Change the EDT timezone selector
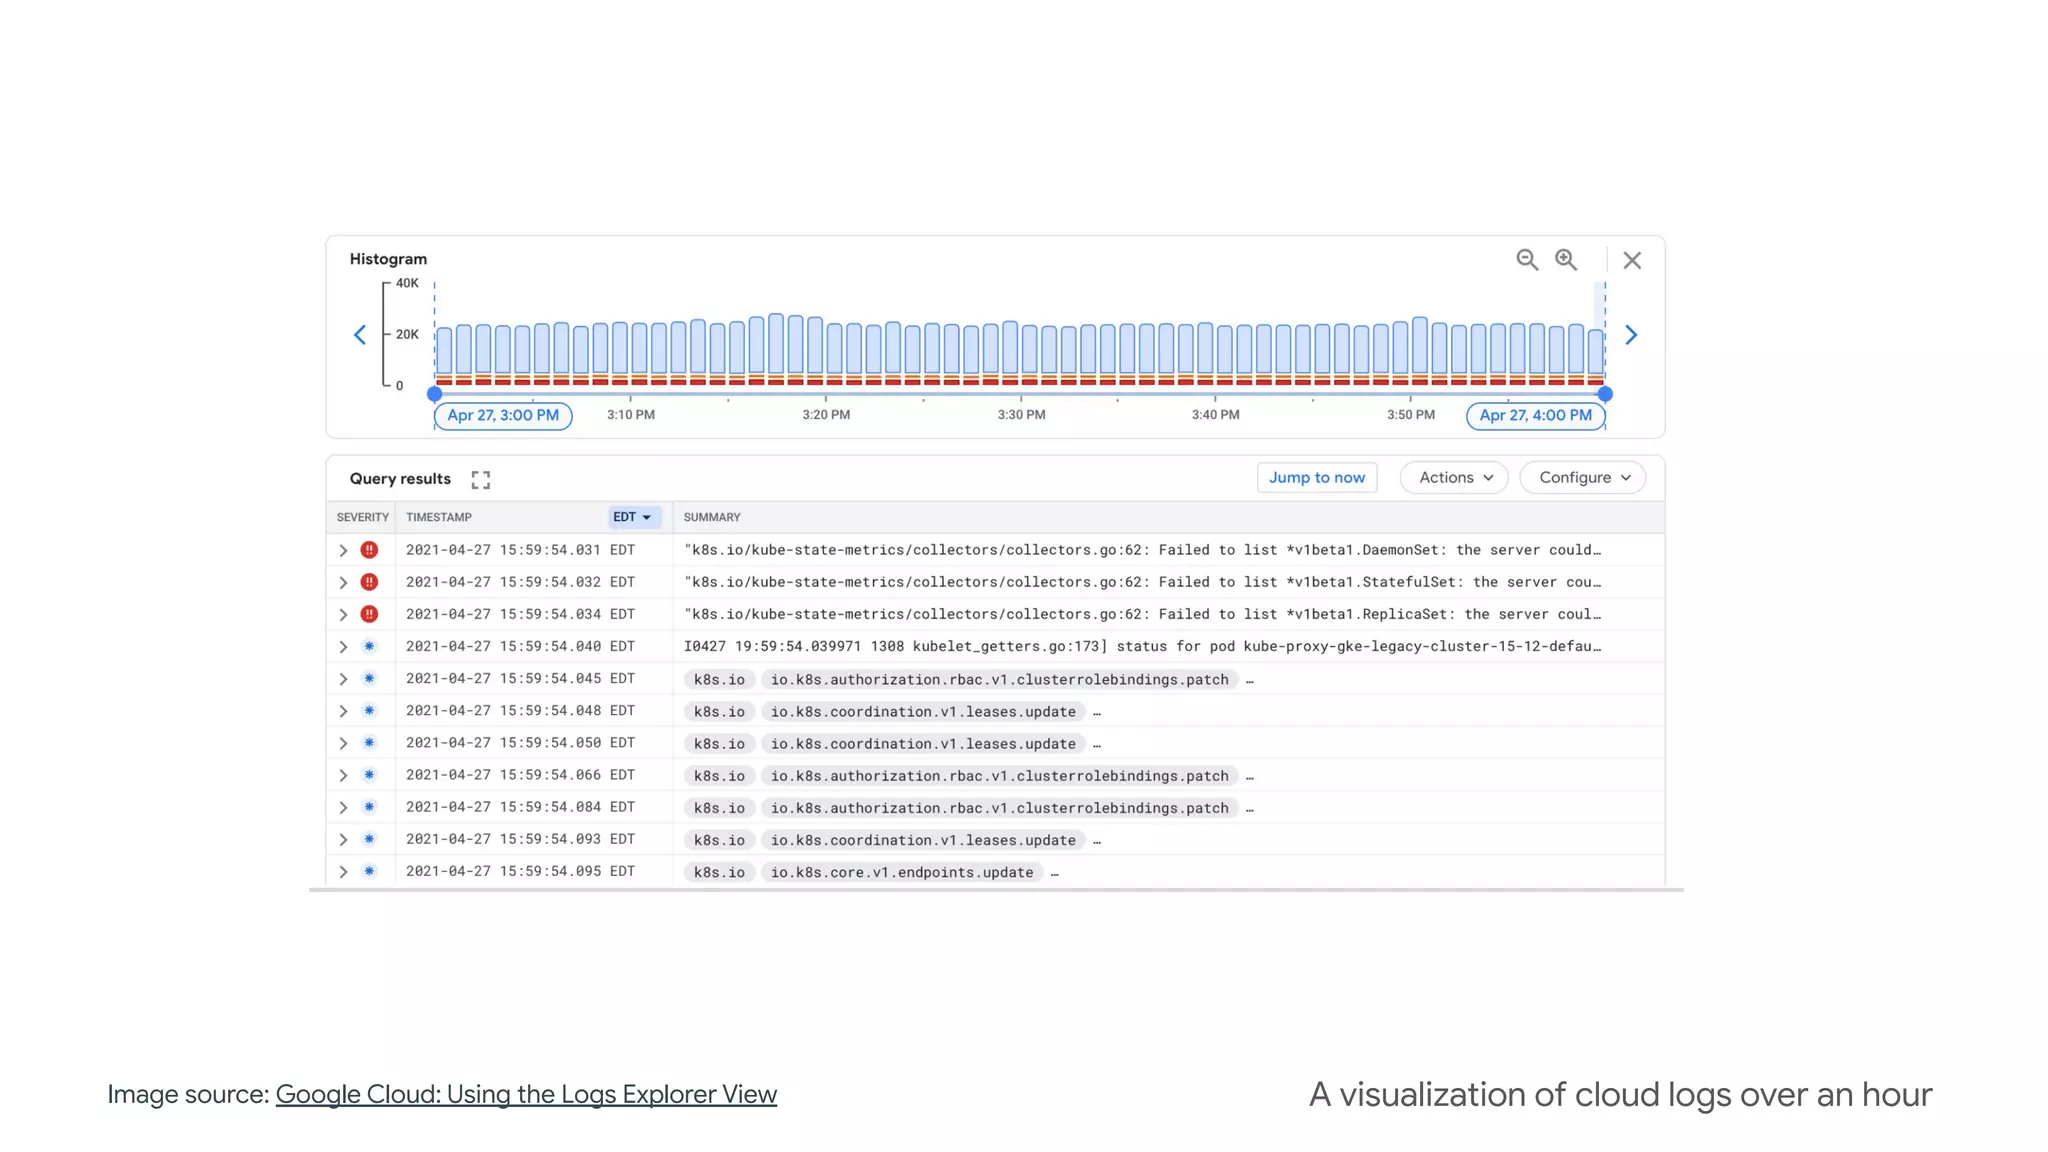Screen dimensions: 2048x1152 pos(634,517)
